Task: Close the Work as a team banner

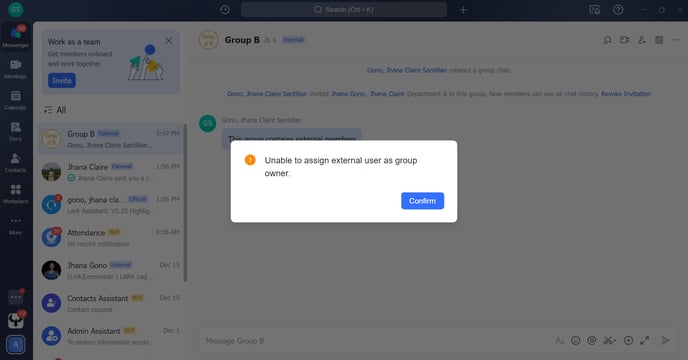Action: pos(168,41)
